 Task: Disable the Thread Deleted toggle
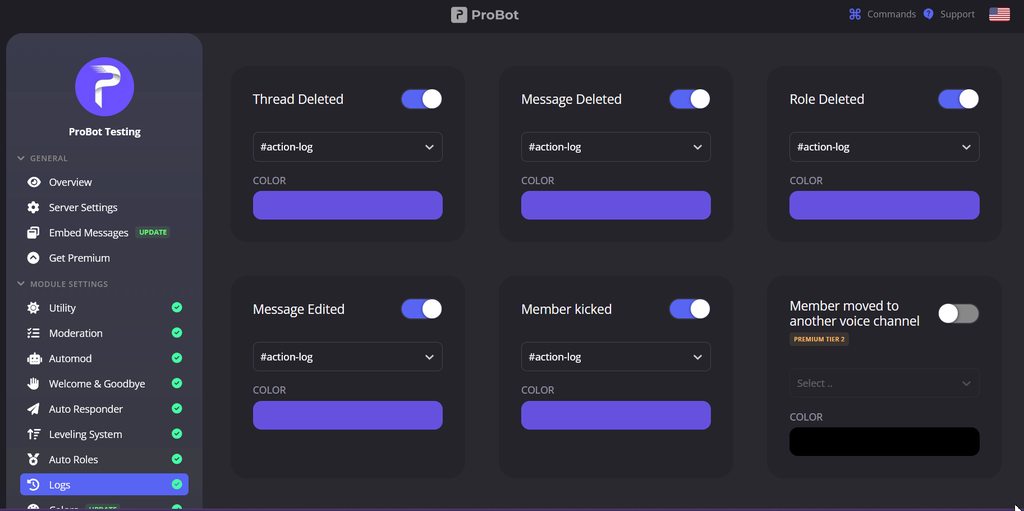pos(421,99)
